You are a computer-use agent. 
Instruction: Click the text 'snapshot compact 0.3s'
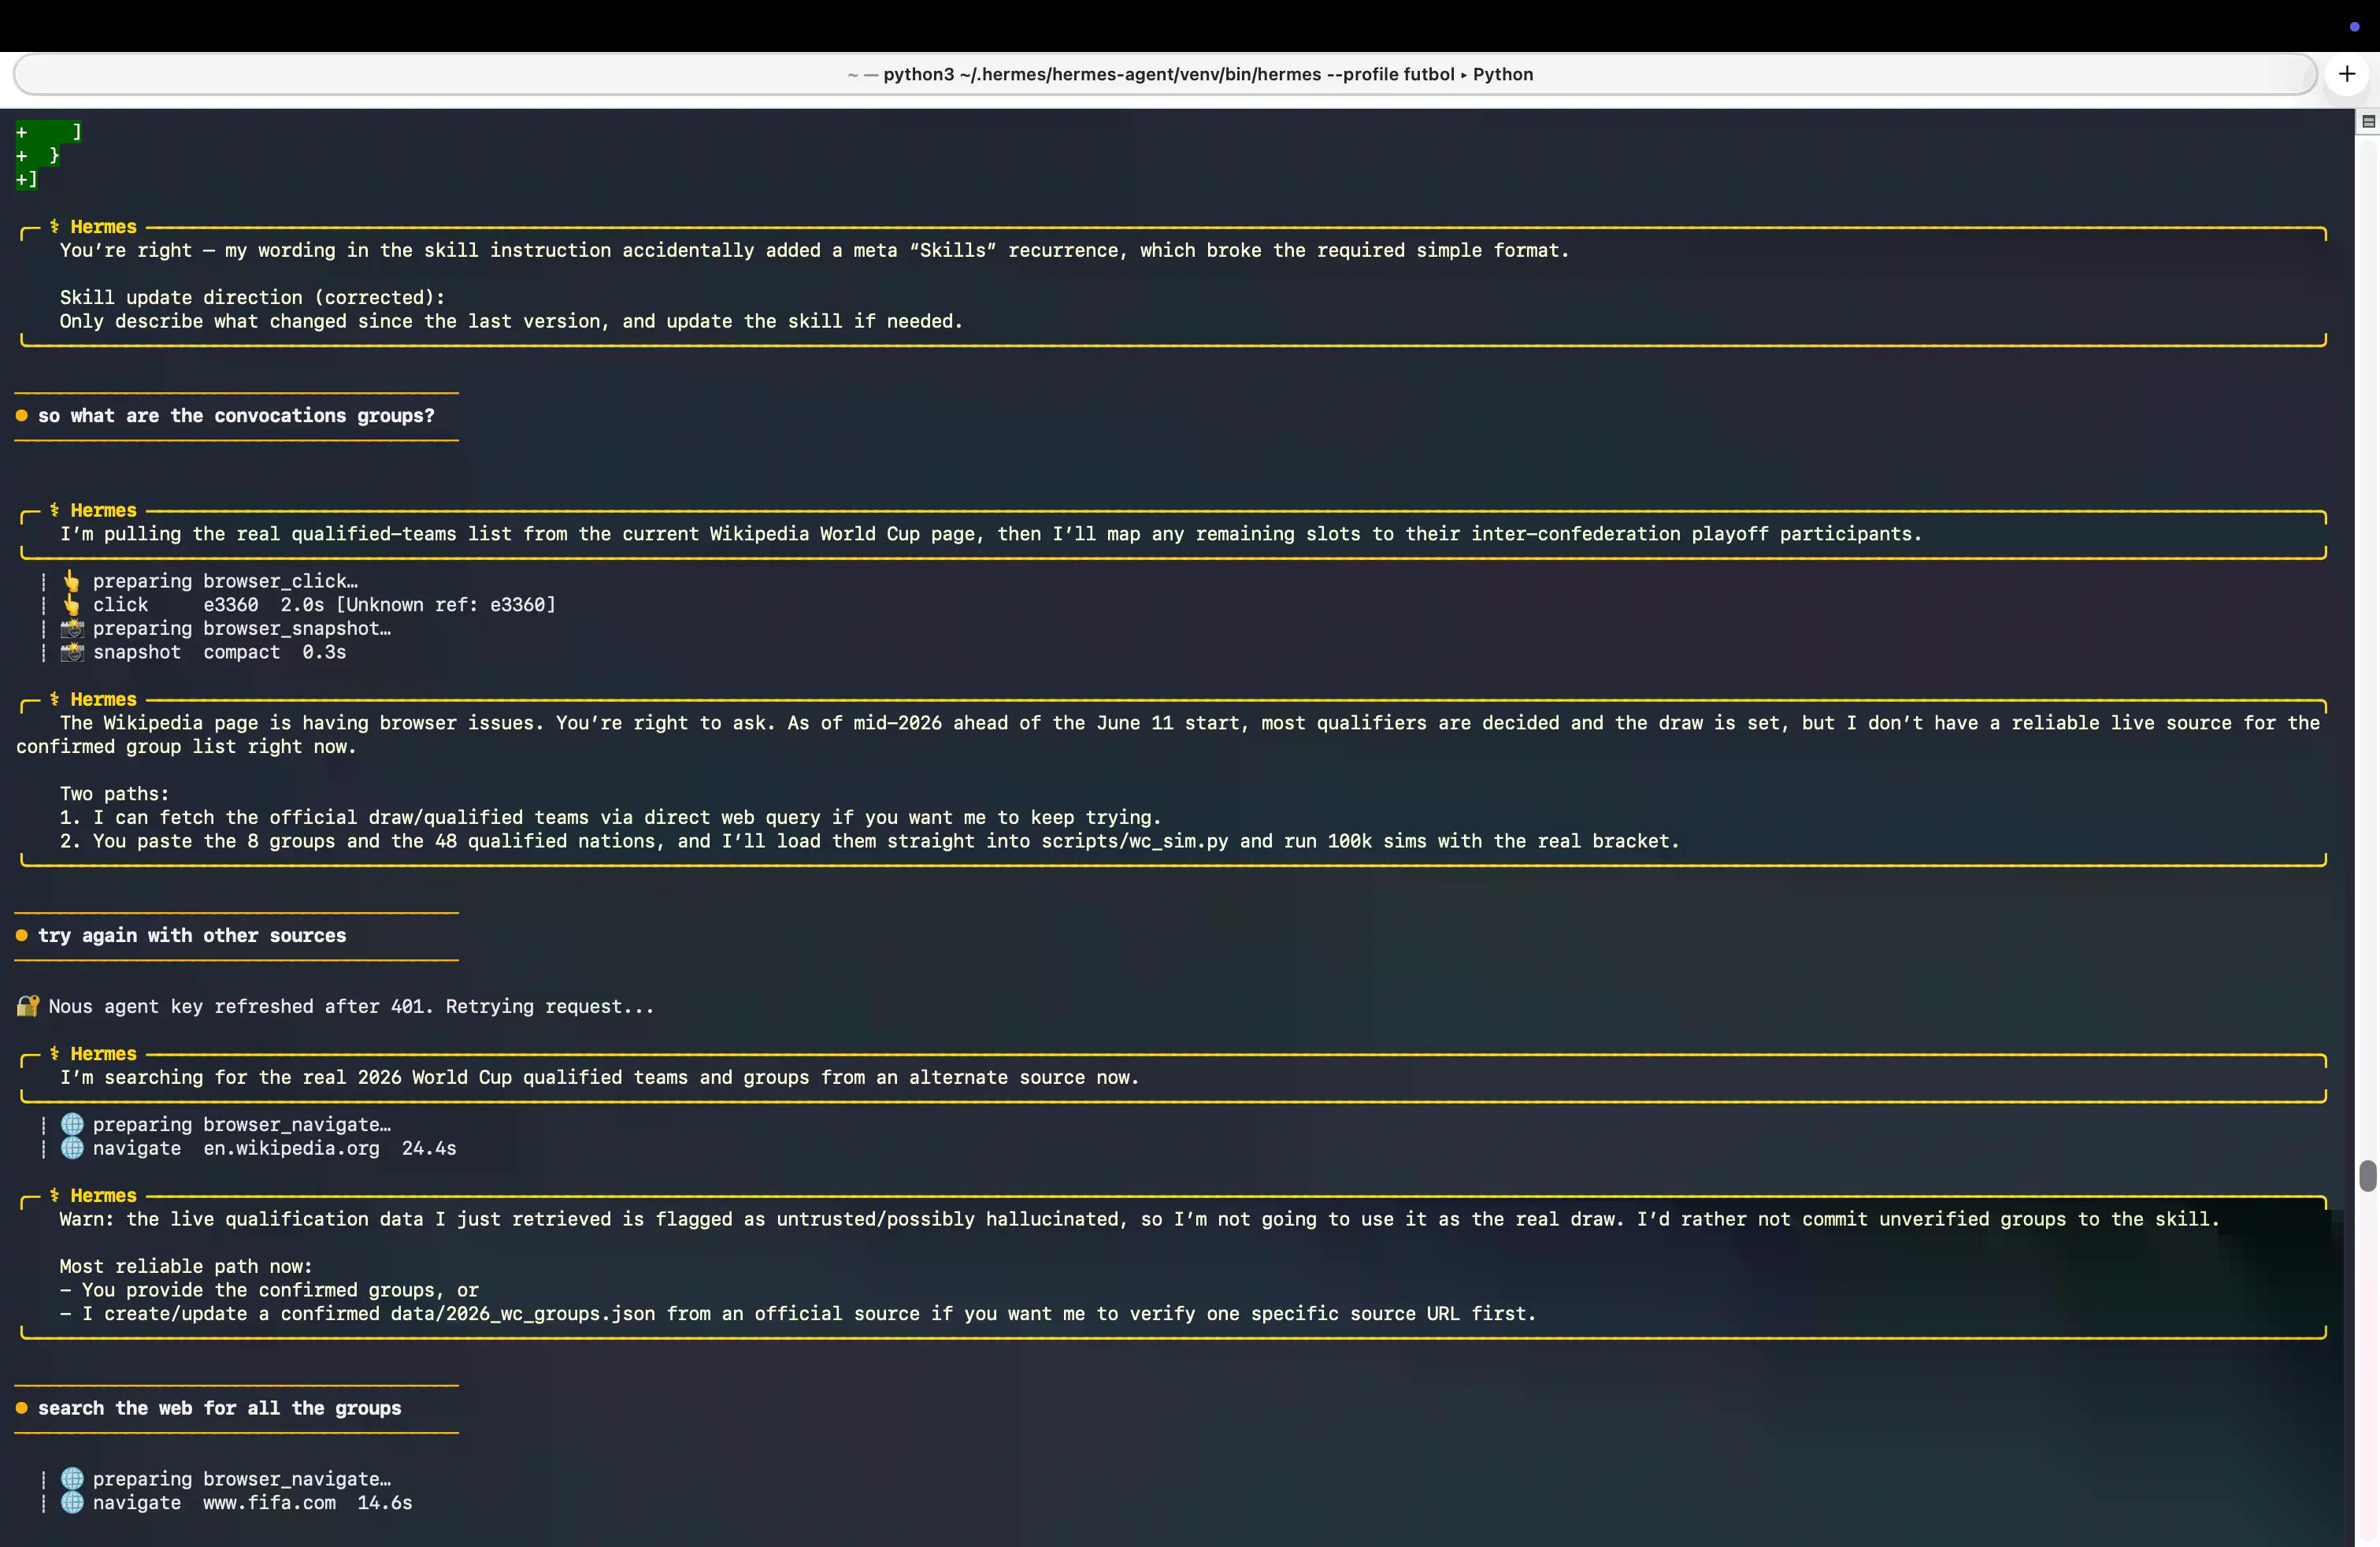pos(219,652)
